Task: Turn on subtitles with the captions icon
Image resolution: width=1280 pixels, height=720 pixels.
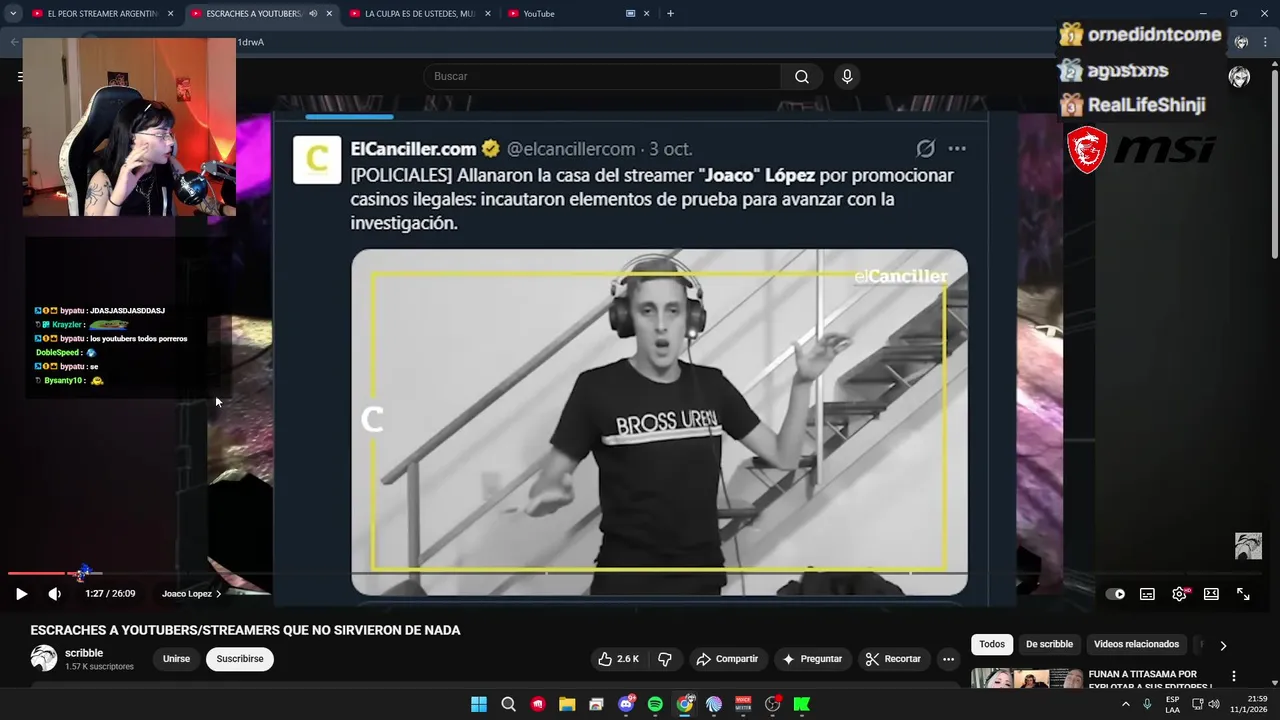Action: point(1147,594)
